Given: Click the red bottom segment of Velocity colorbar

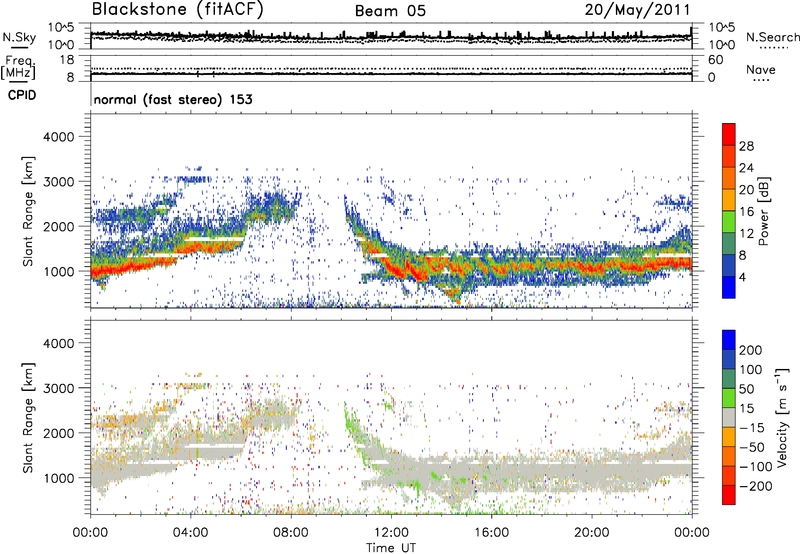Looking at the screenshot, I should [729, 495].
